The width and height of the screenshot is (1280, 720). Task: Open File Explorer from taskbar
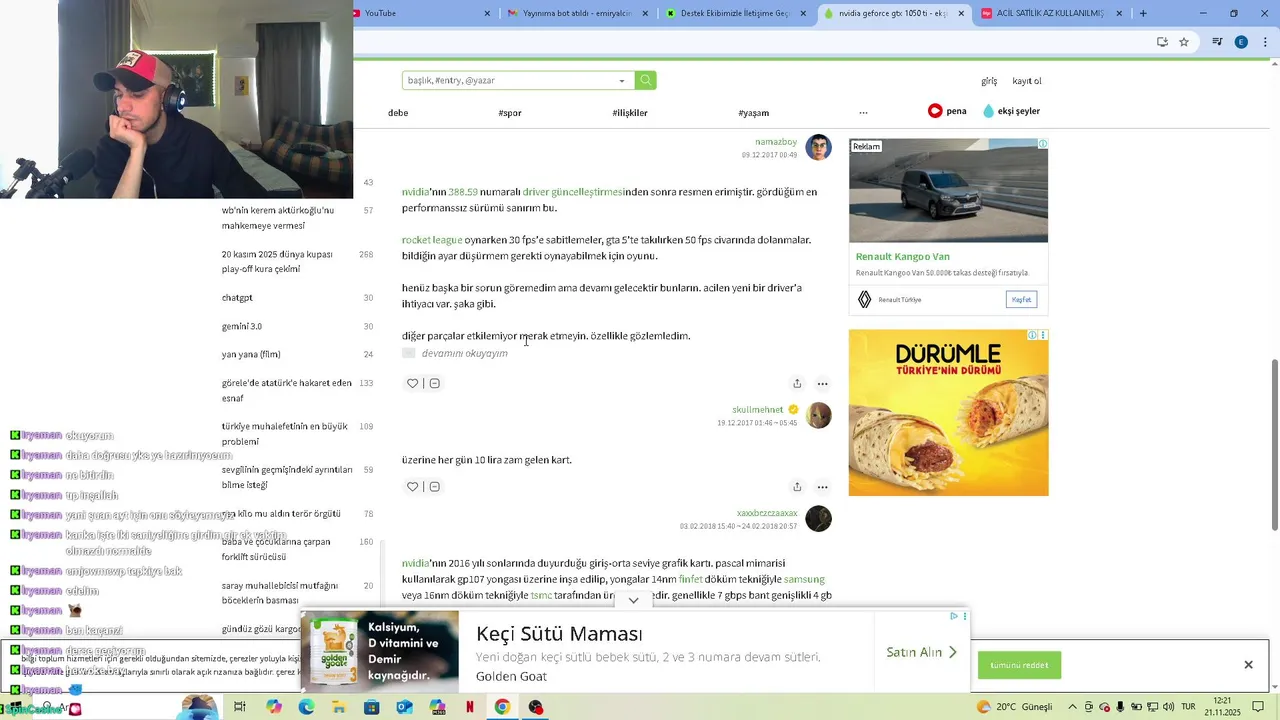click(x=339, y=707)
